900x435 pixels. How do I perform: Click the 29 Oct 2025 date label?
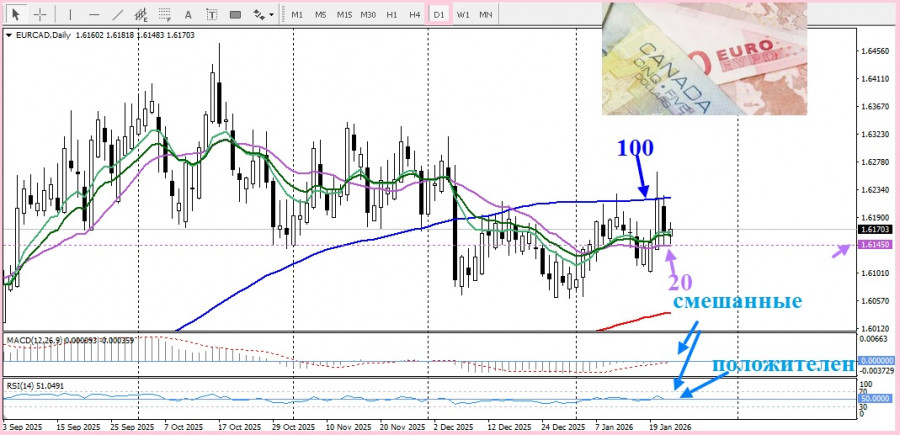(x=294, y=428)
